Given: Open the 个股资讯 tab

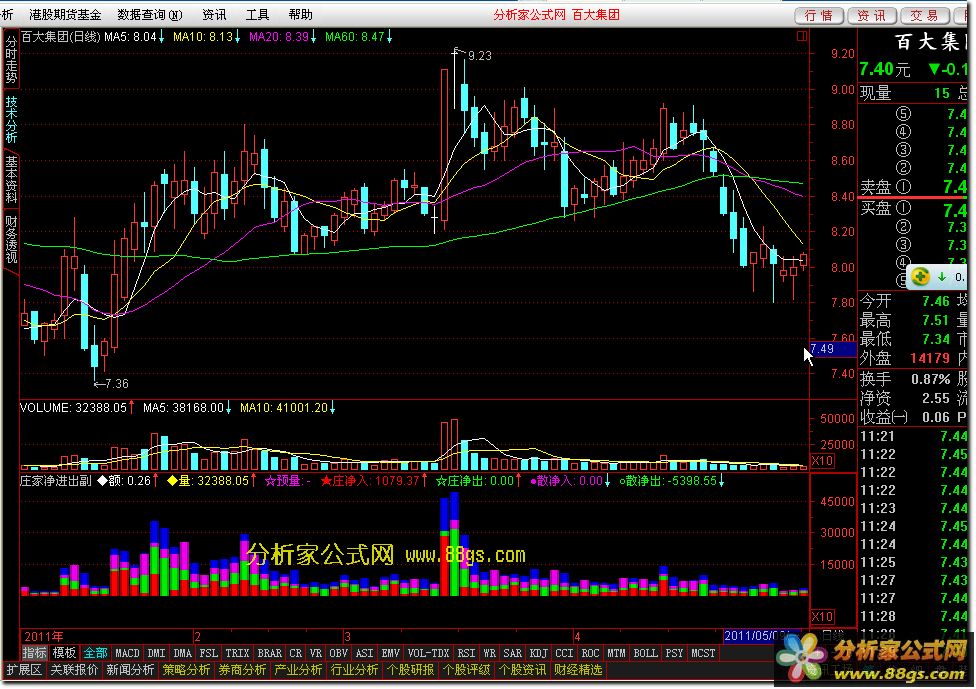Looking at the screenshot, I should click(x=522, y=670).
